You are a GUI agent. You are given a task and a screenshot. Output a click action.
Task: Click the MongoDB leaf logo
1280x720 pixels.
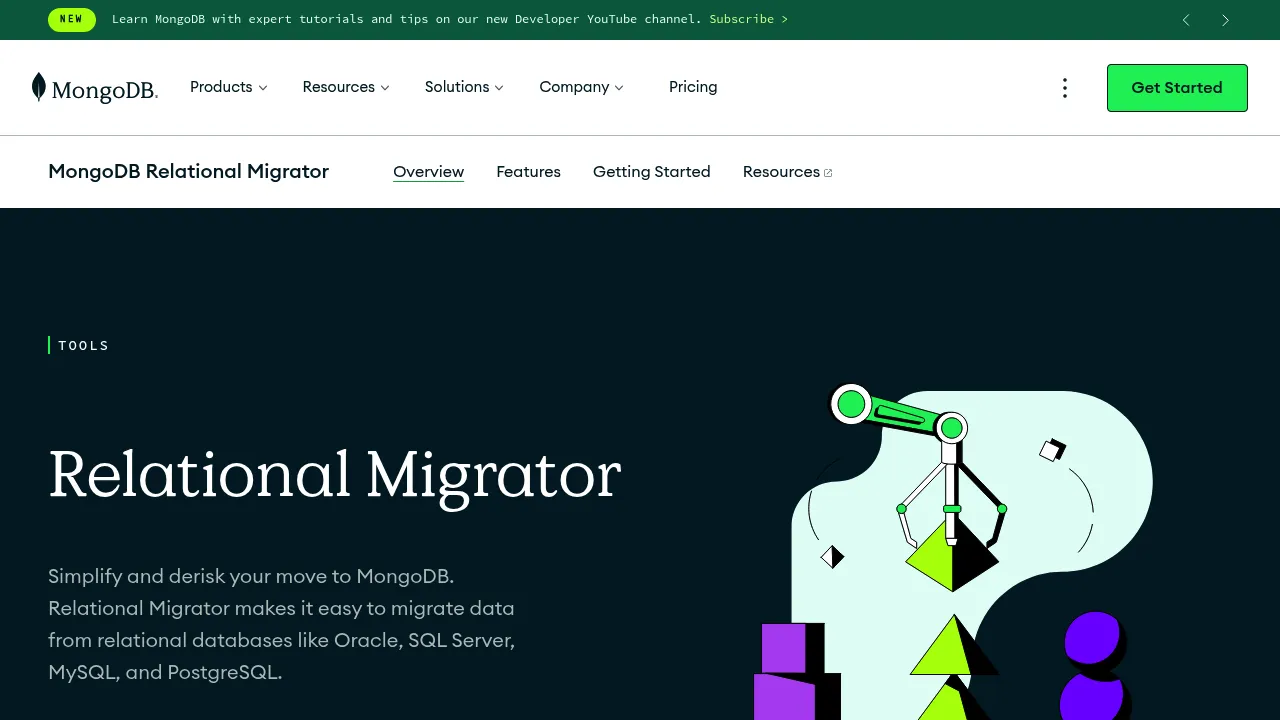coord(94,88)
